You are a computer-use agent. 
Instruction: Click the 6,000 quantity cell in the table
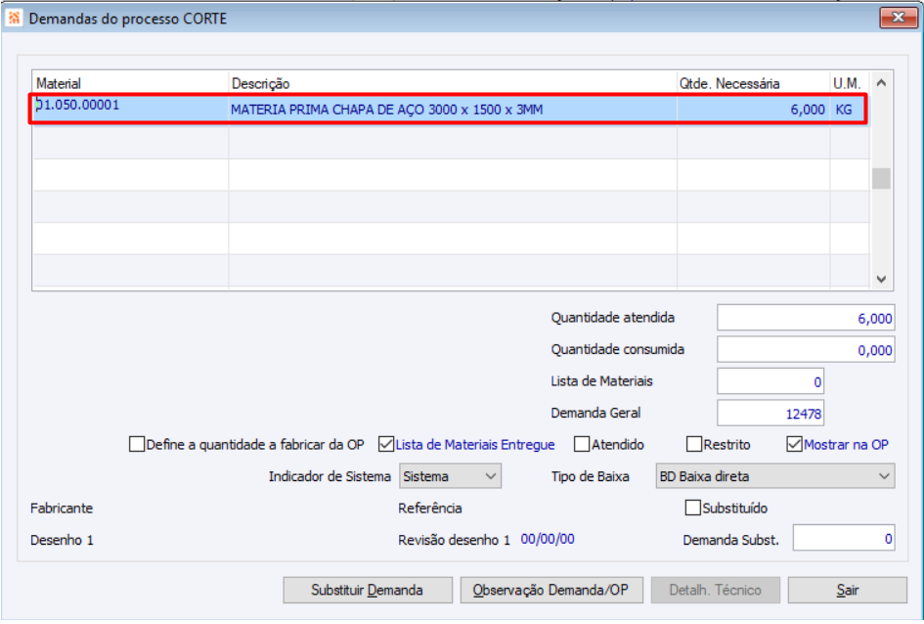pos(753,110)
